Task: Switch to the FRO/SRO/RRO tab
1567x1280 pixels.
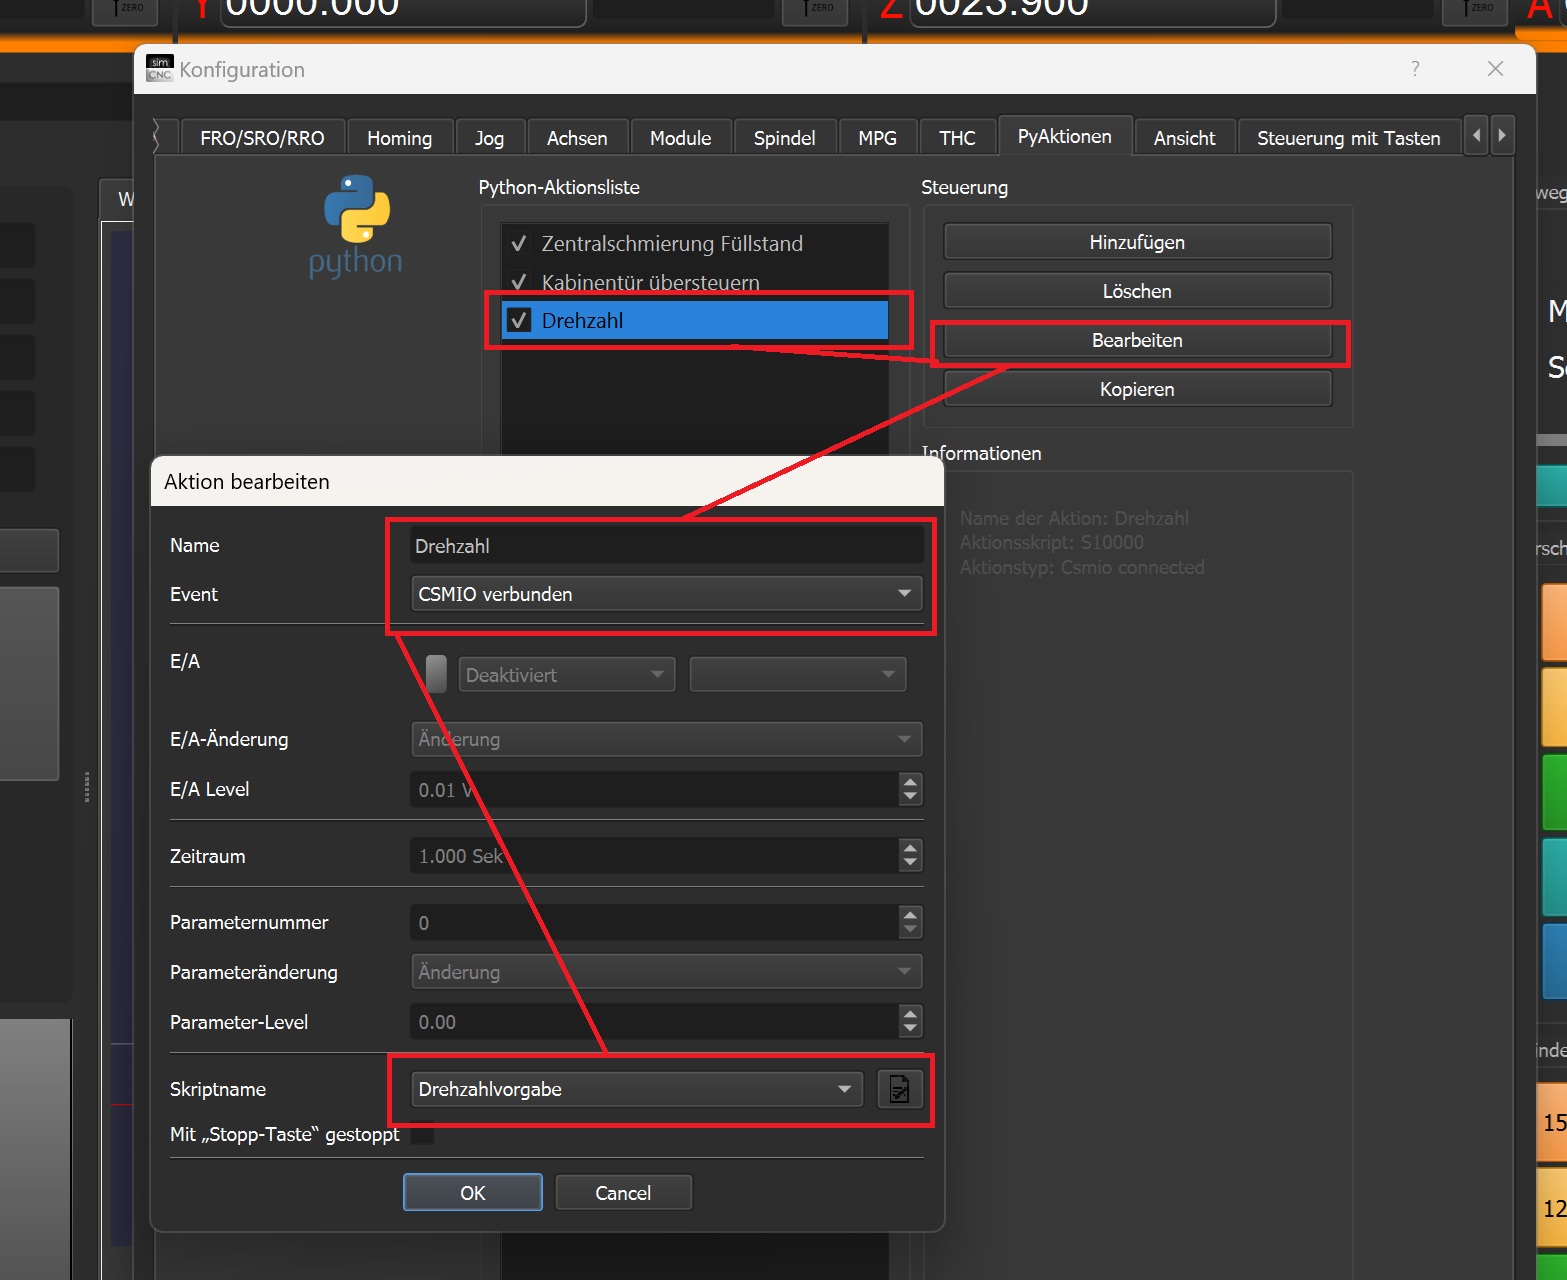Action: [x=262, y=138]
